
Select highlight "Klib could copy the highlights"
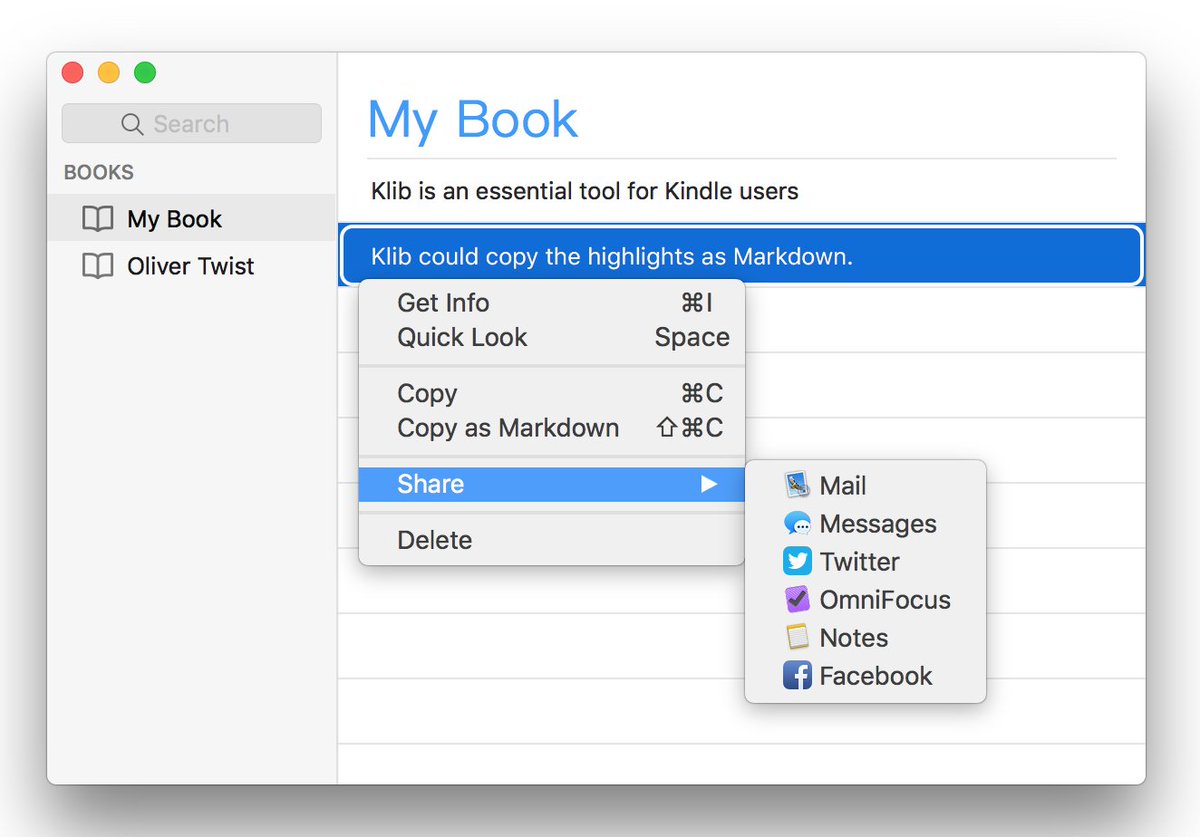coord(741,257)
